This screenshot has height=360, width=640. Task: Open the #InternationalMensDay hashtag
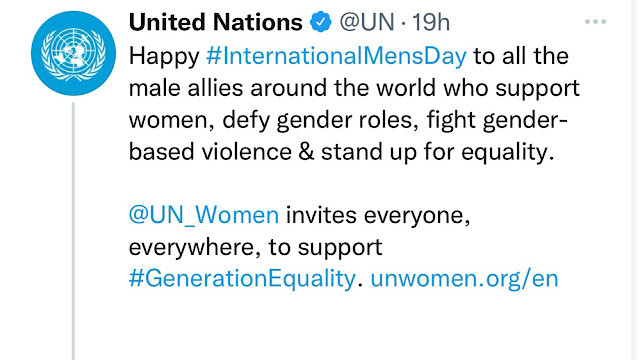[336, 56]
